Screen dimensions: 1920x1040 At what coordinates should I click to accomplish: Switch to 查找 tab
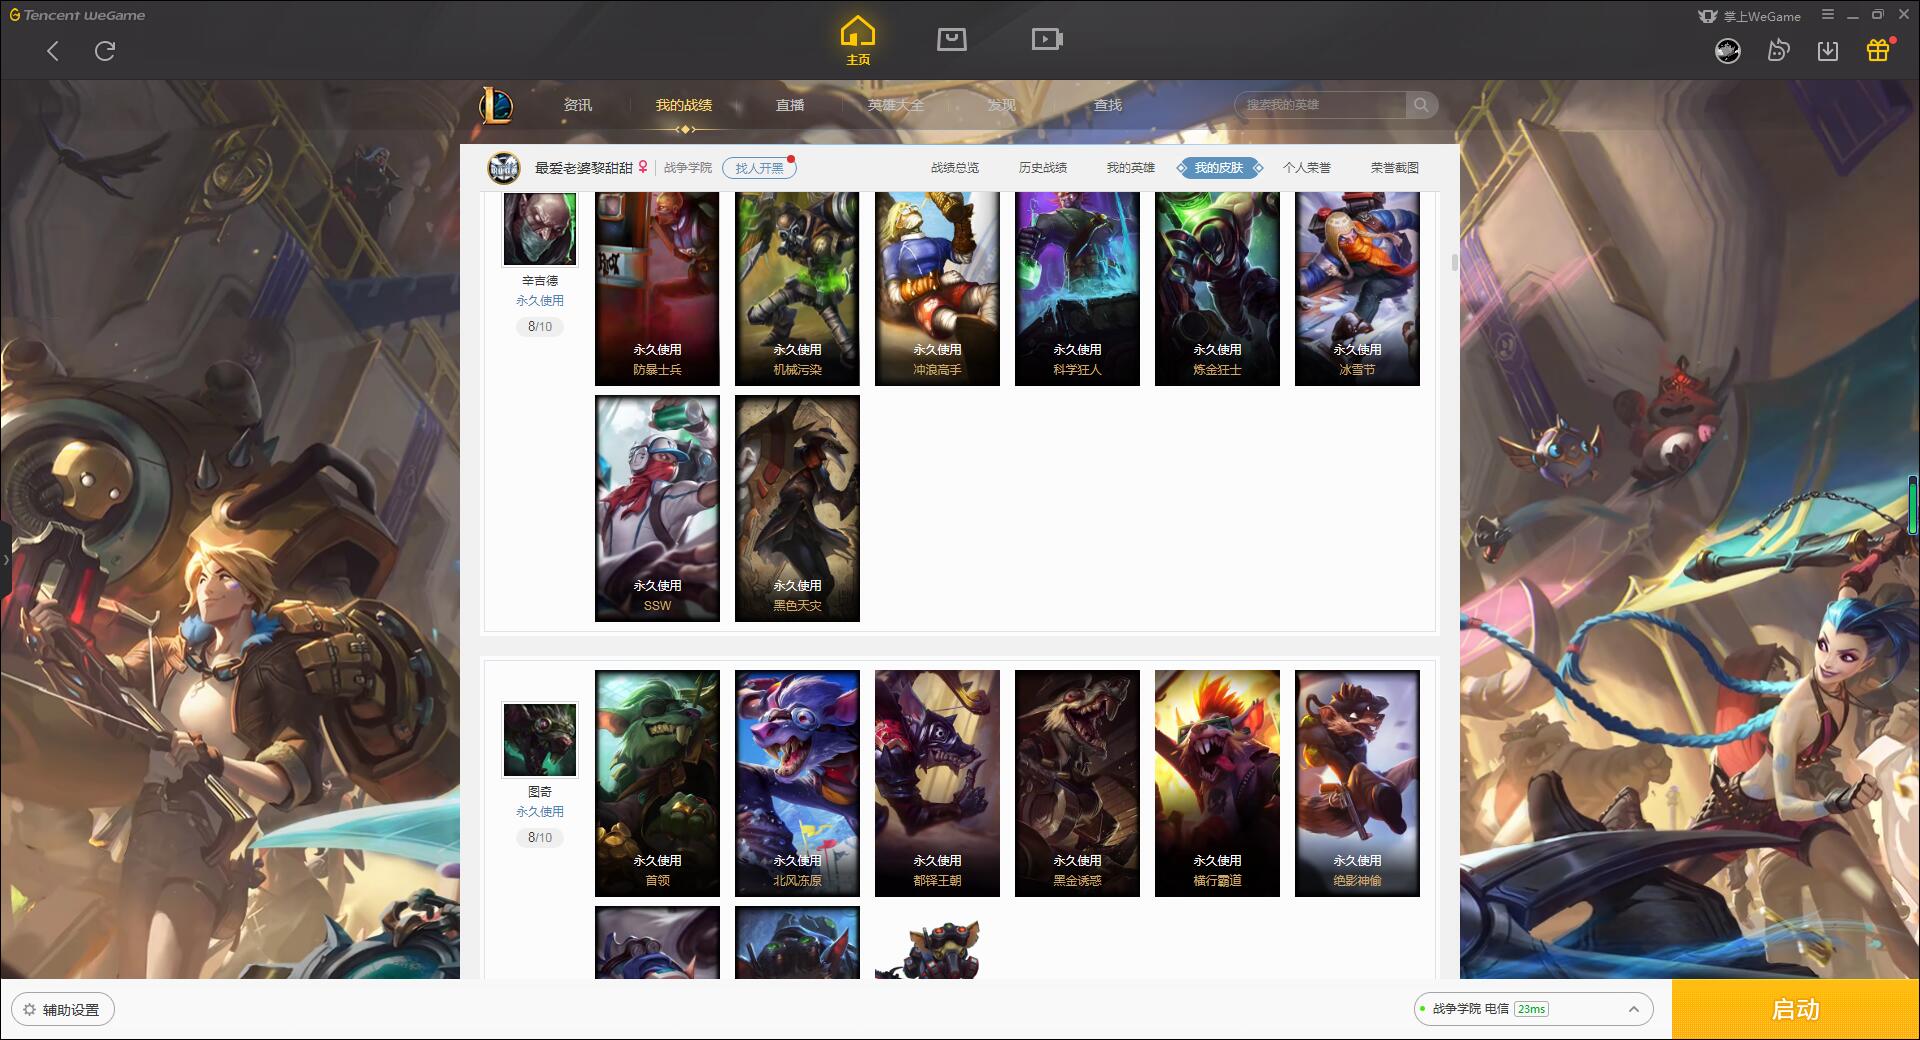point(1108,105)
